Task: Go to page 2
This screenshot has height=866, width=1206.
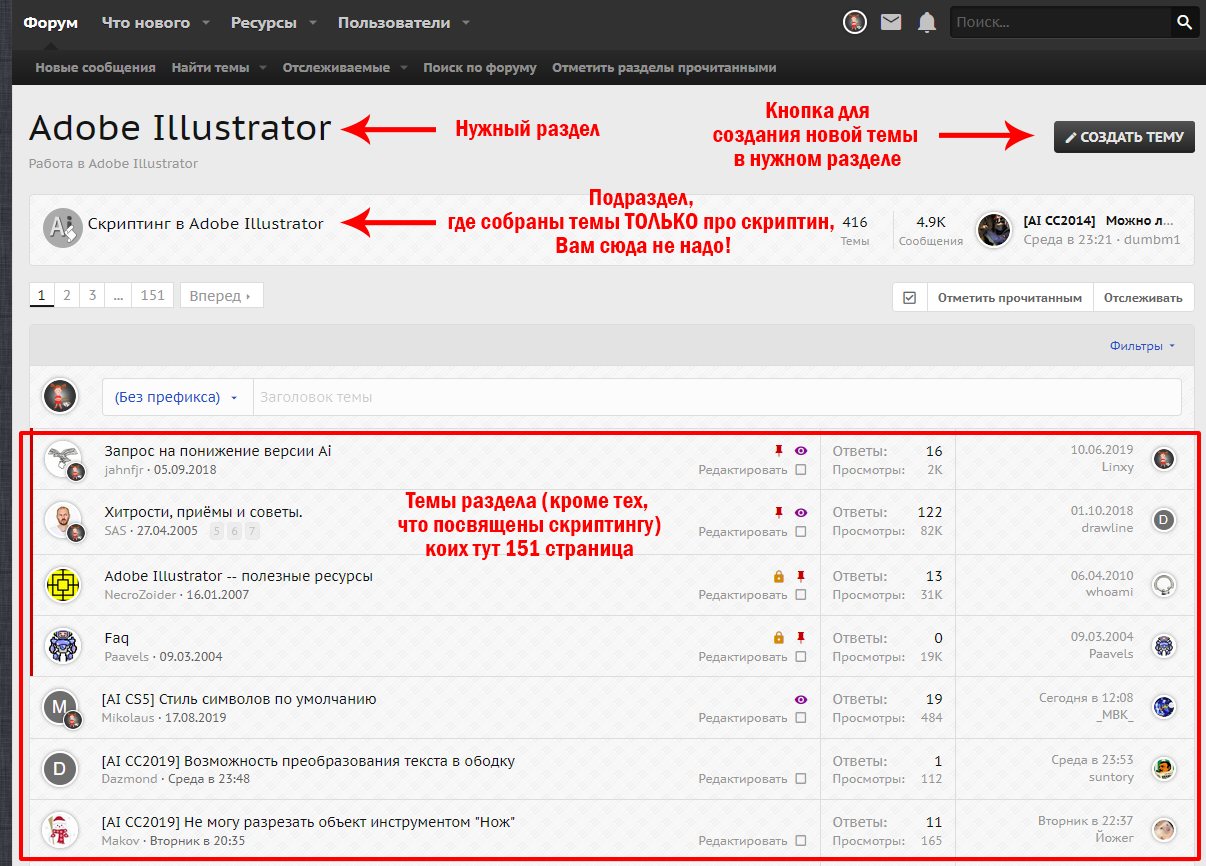Action: (67, 295)
